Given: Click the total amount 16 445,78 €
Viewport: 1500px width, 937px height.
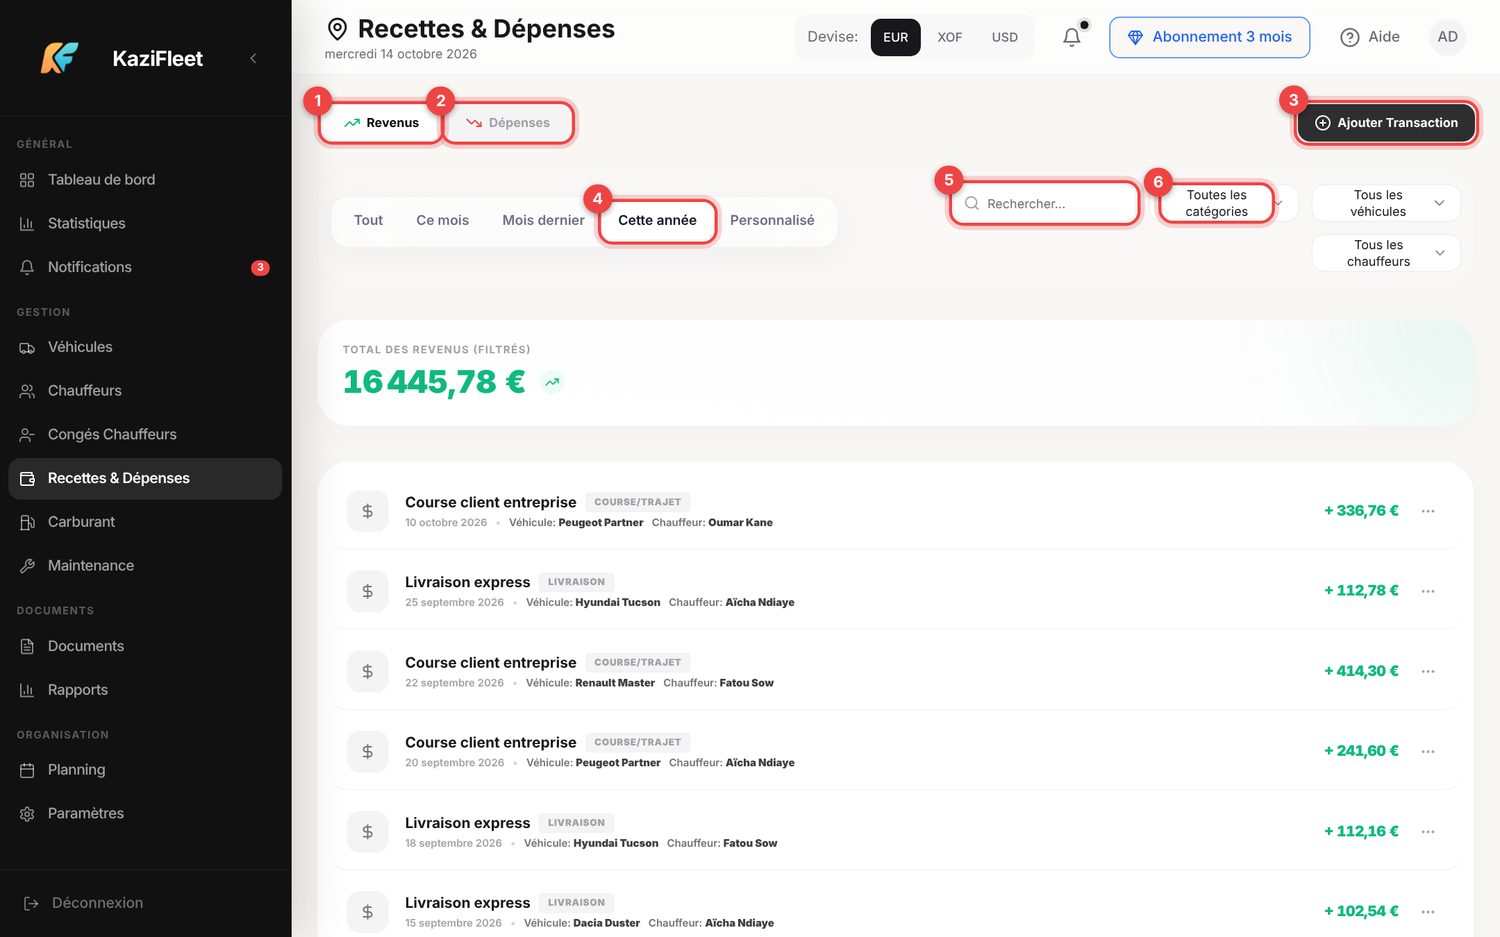Looking at the screenshot, I should (434, 382).
